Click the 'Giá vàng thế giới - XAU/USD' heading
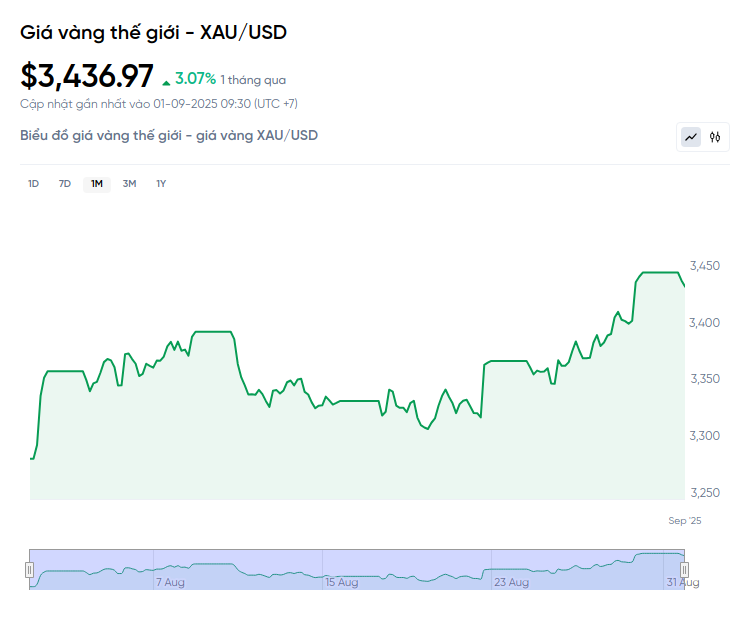The height and width of the screenshot is (634, 750). [154, 32]
